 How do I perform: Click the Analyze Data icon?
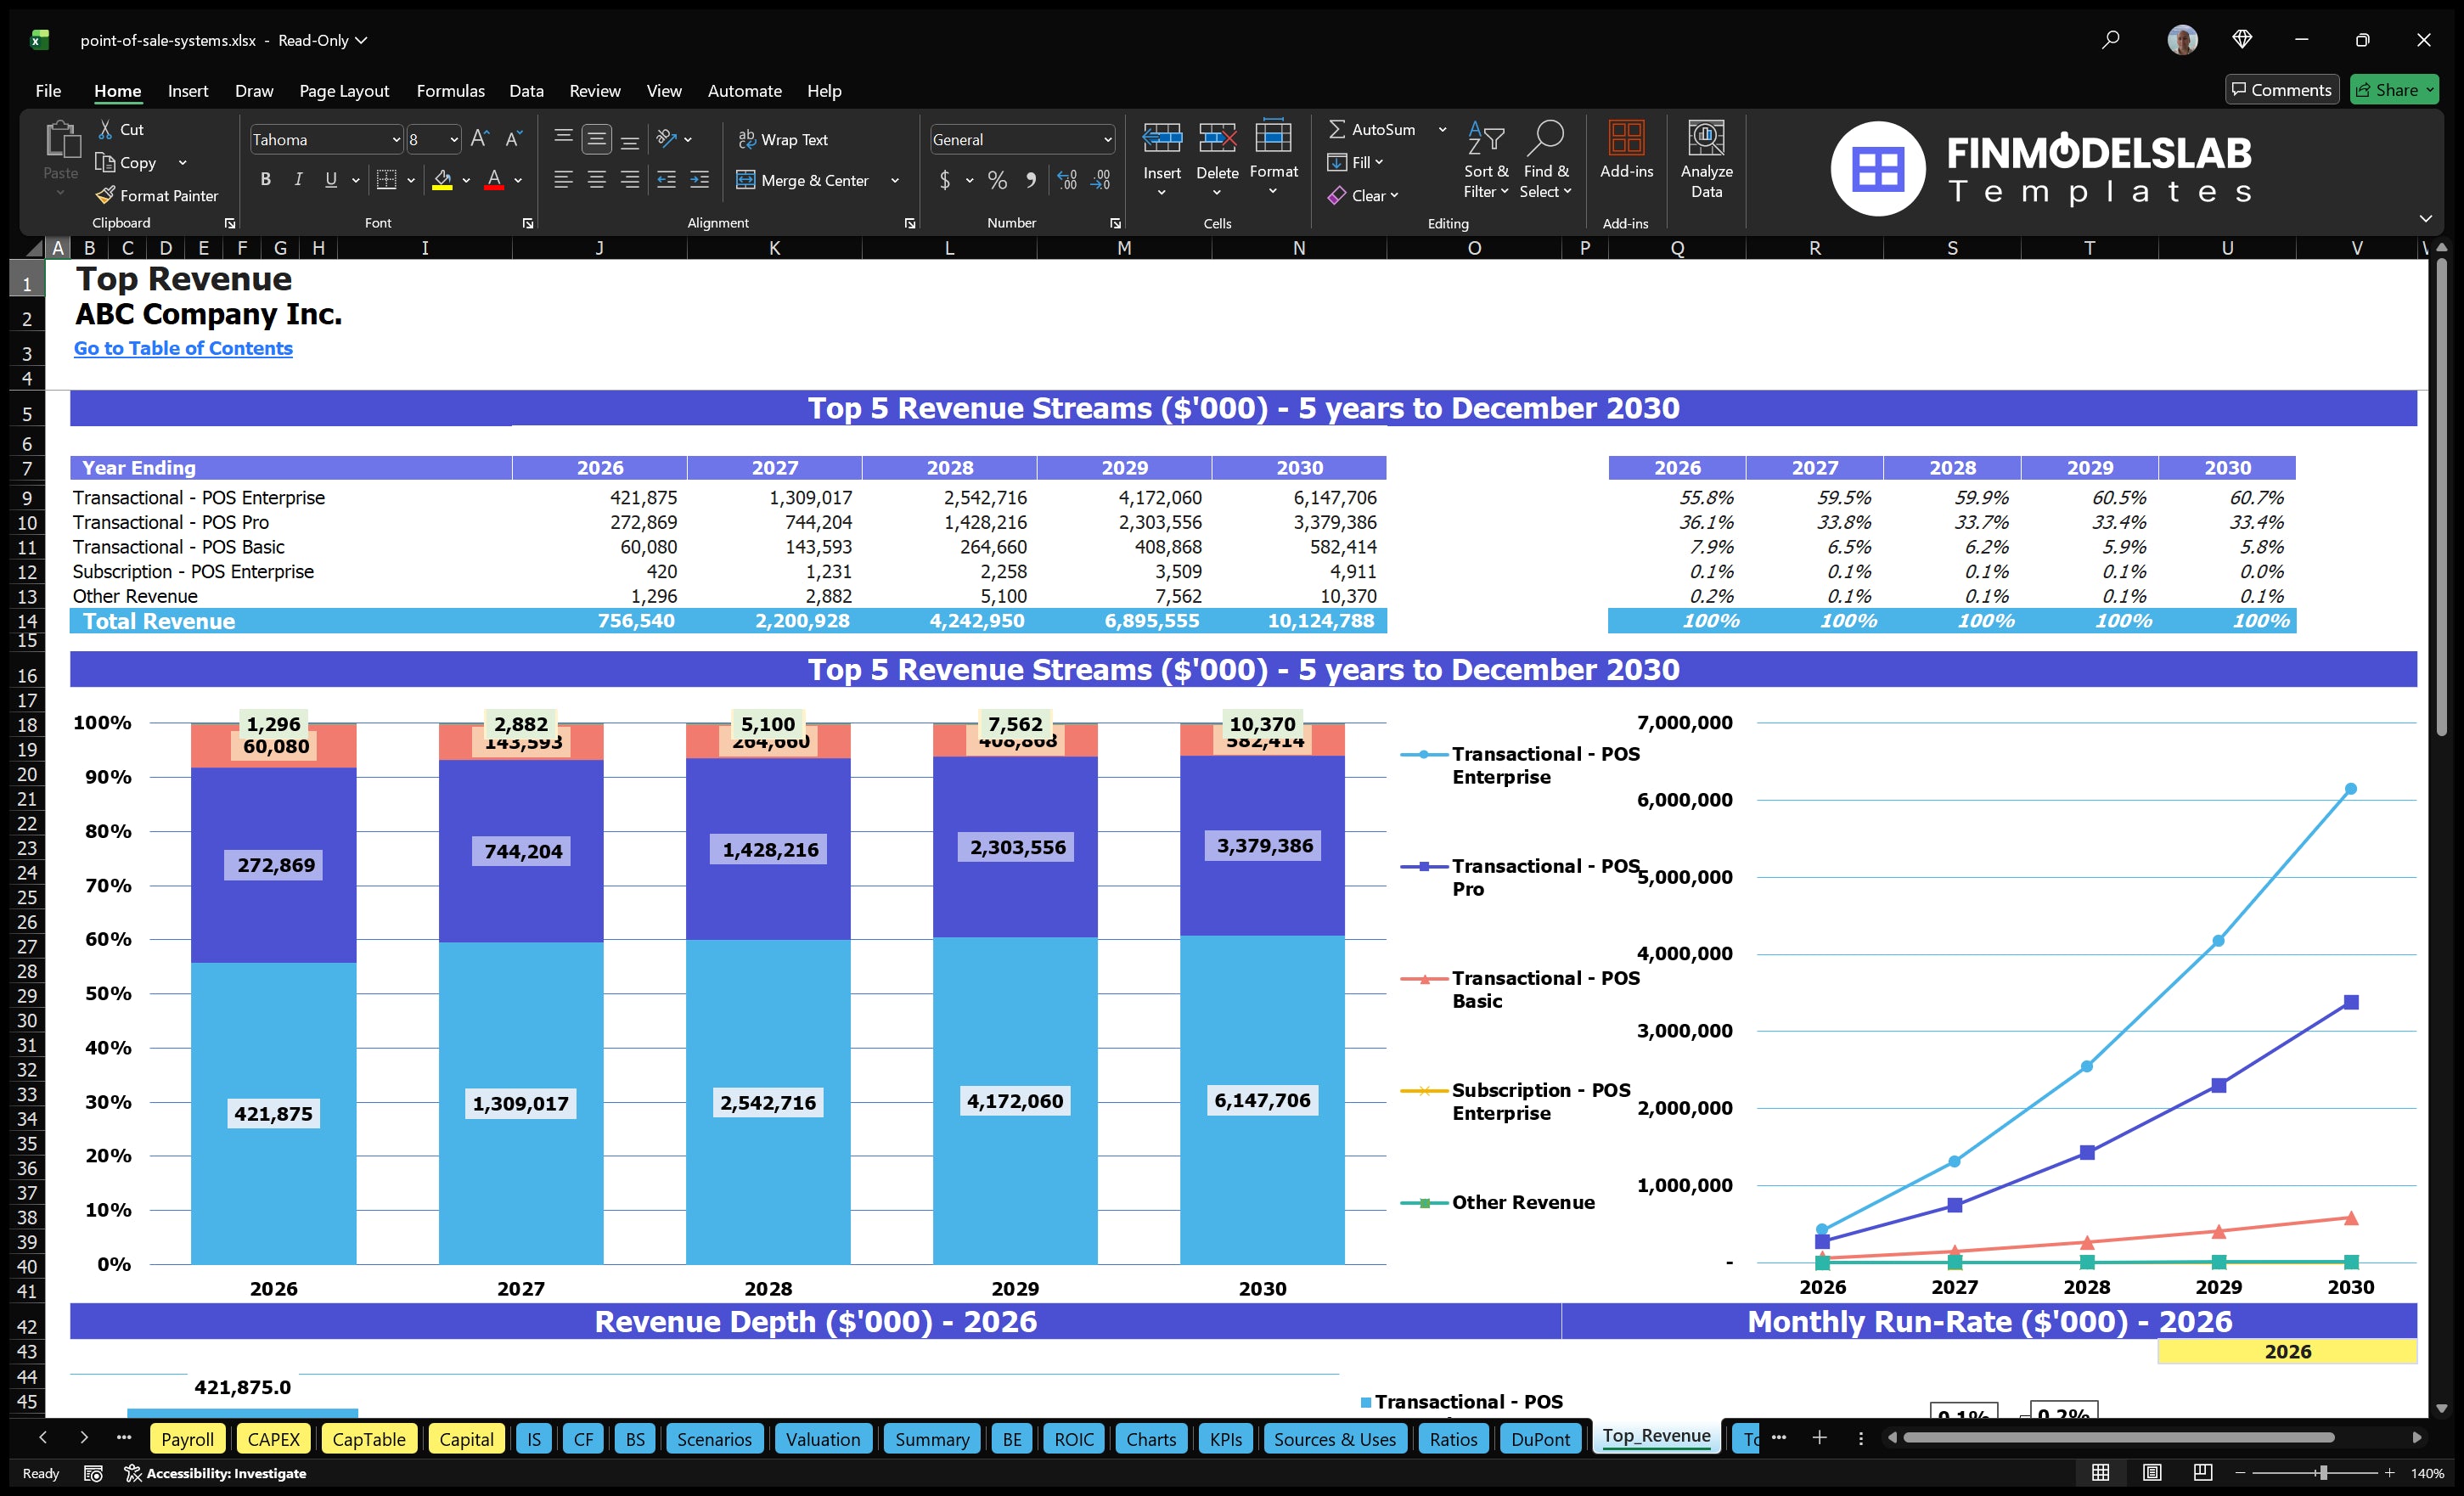point(1707,160)
